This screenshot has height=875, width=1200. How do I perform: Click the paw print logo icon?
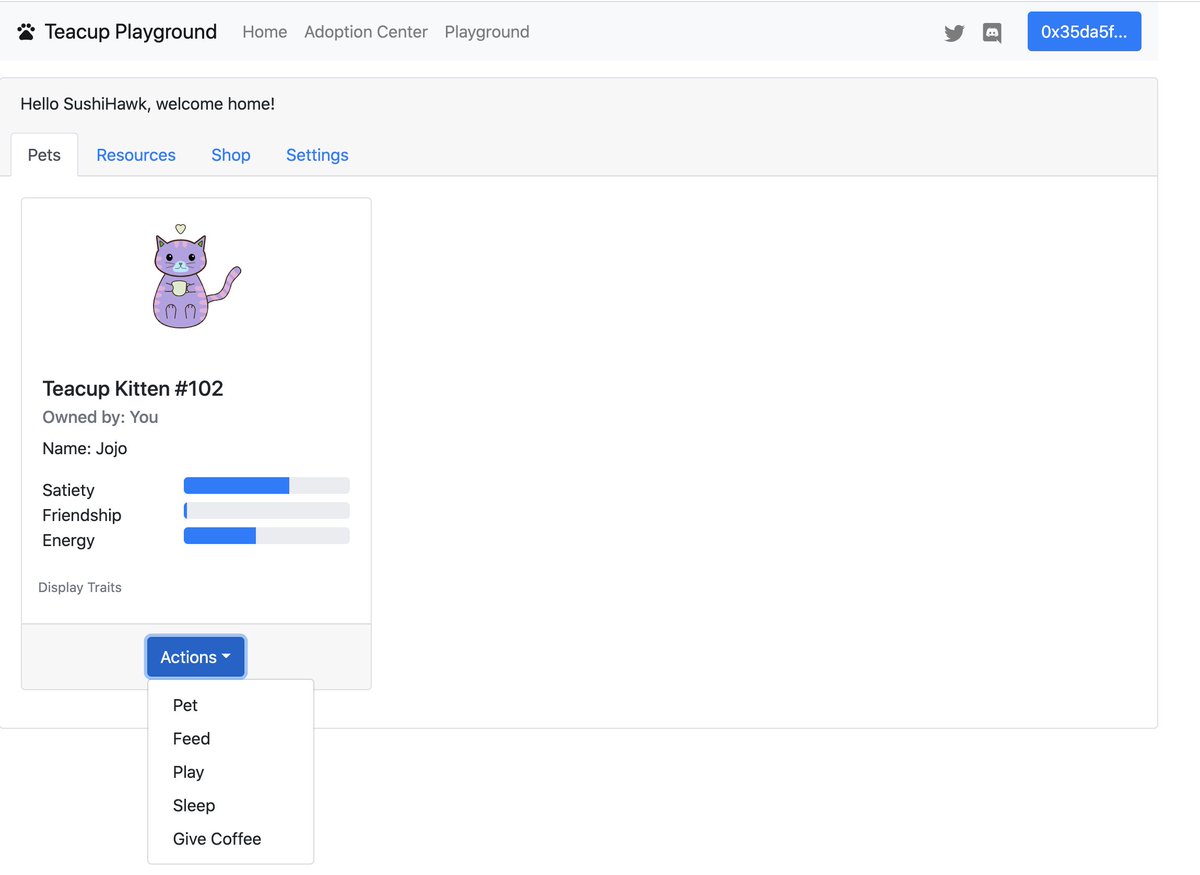pos(26,32)
